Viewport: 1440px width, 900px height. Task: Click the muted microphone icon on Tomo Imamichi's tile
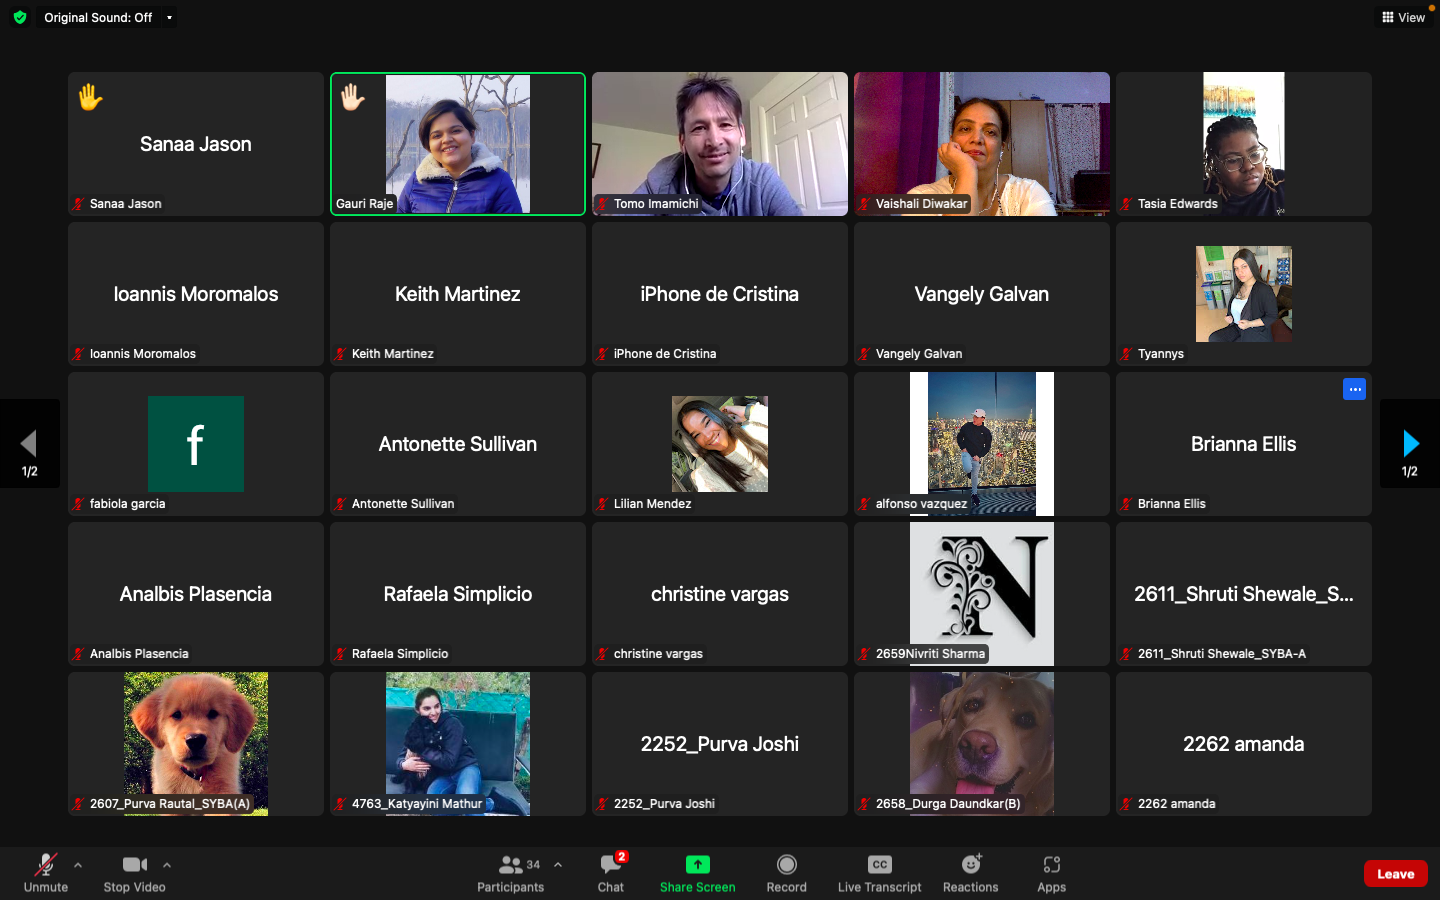tap(601, 204)
